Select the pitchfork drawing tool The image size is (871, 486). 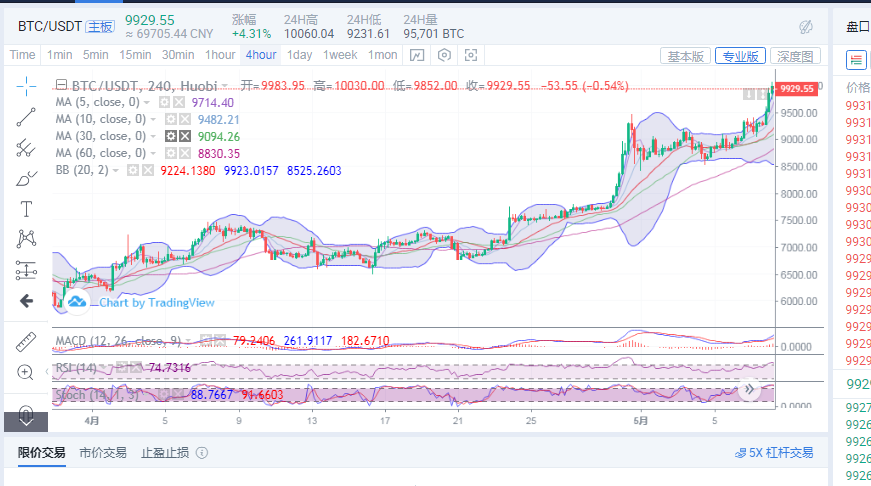[26, 148]
